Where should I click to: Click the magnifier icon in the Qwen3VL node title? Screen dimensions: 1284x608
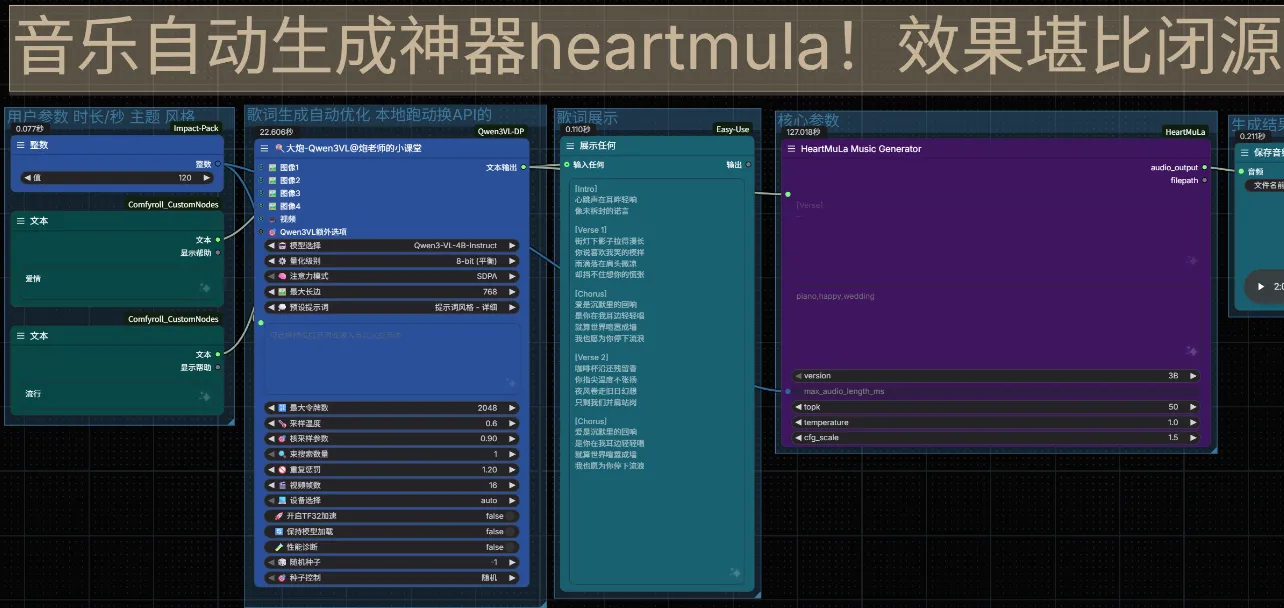click(278, 147)
